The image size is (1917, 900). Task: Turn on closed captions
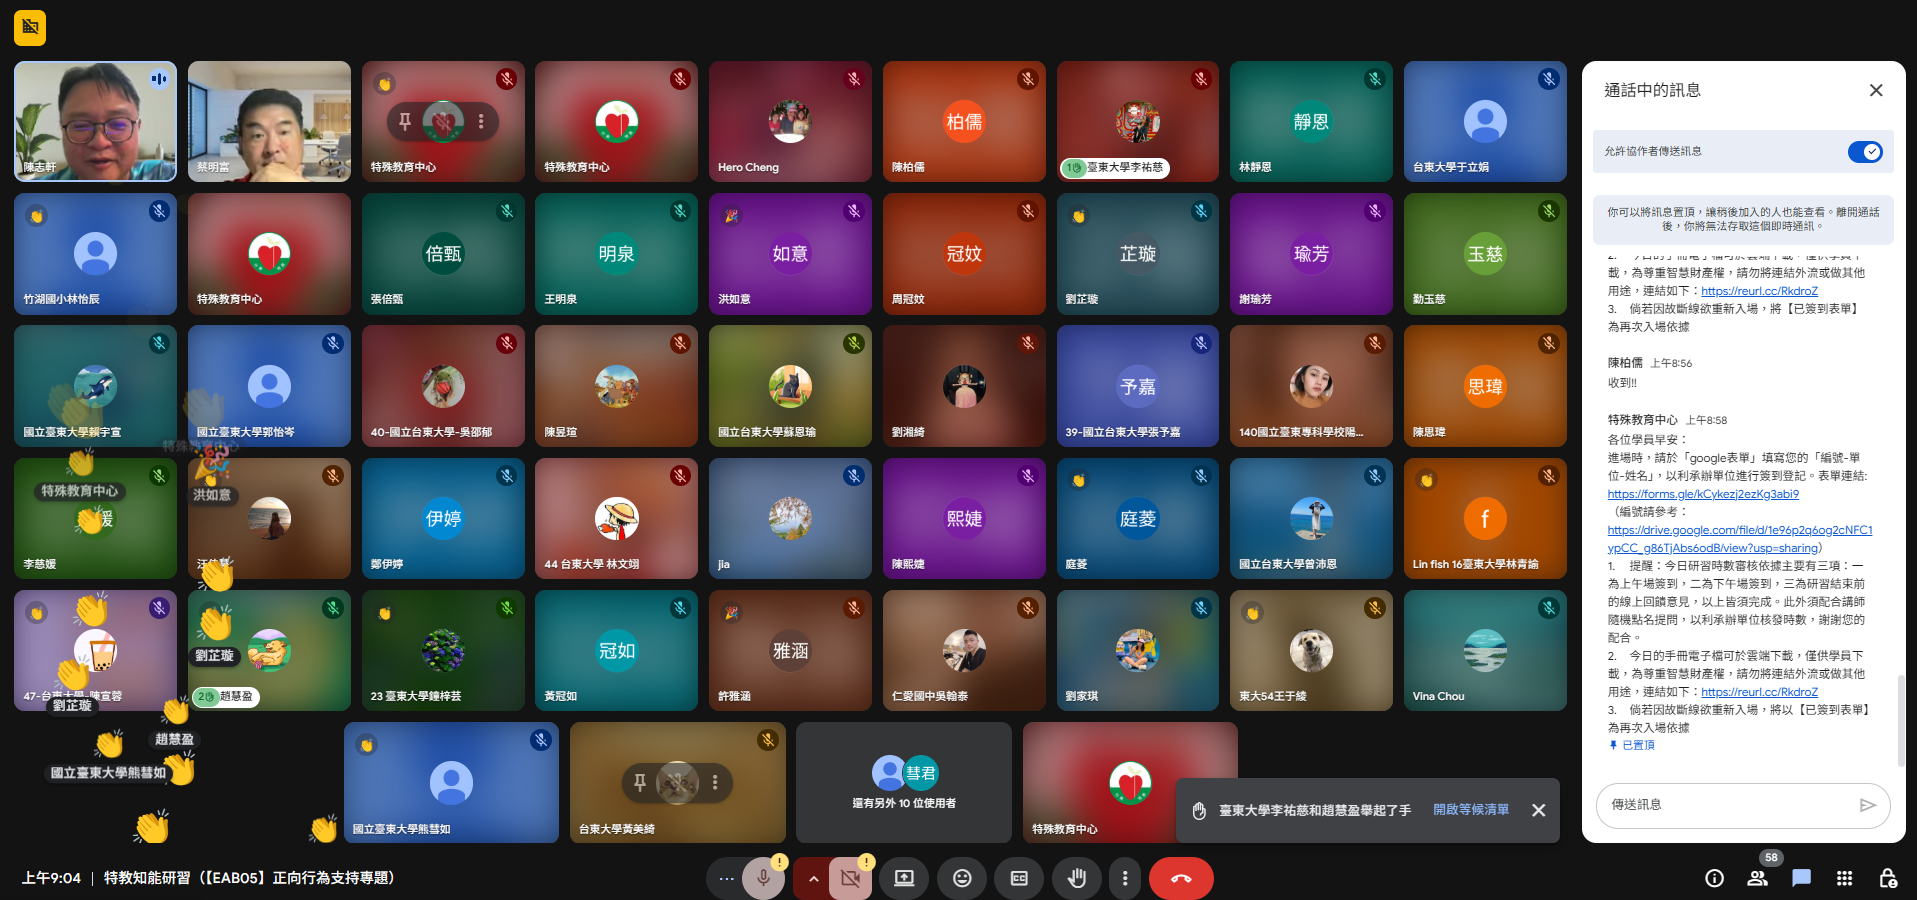coord(1019,878)
